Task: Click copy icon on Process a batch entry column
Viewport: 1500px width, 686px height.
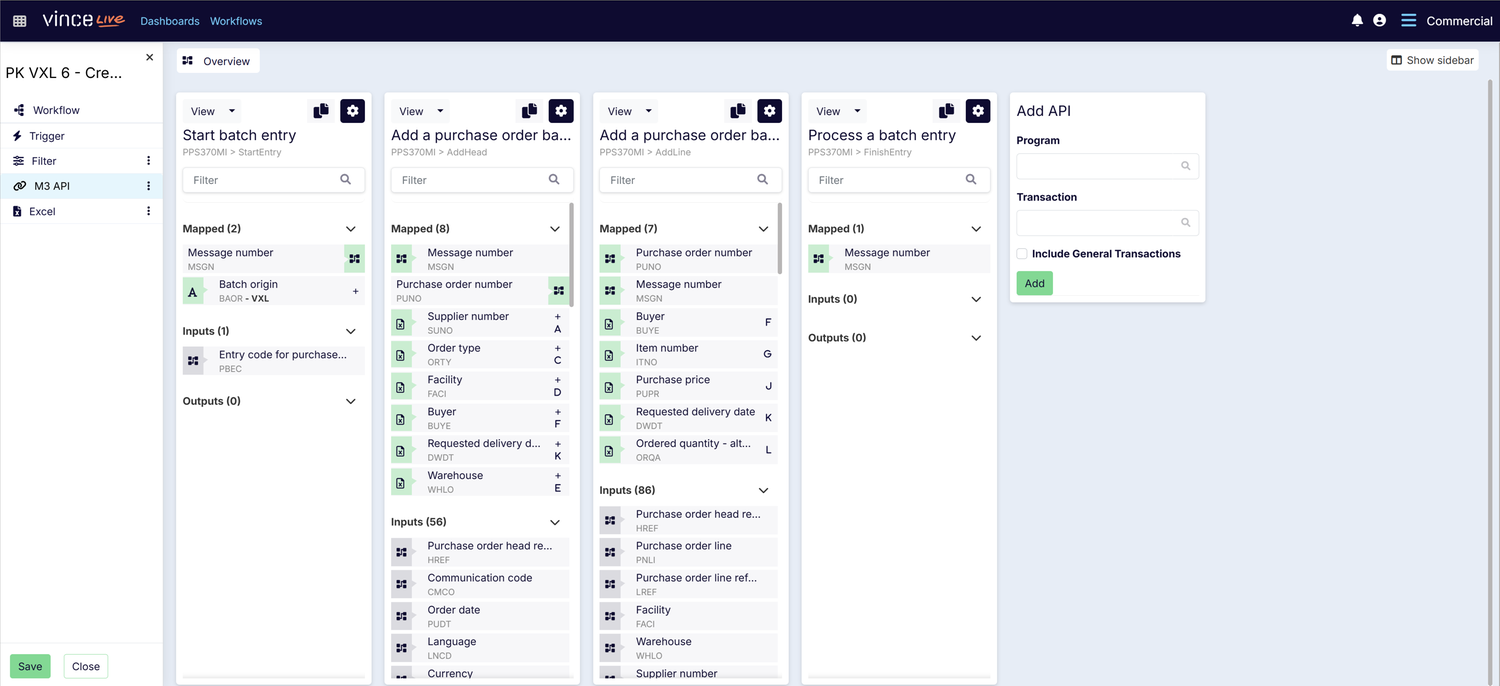Action: (x=946, y=110)
